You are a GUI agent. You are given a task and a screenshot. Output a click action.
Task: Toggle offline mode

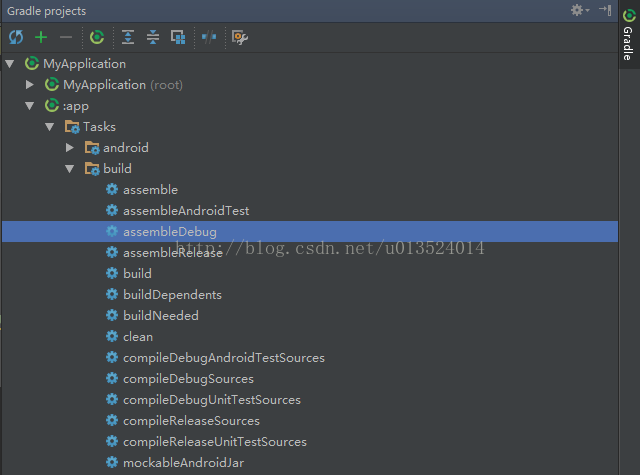point(209,37)
